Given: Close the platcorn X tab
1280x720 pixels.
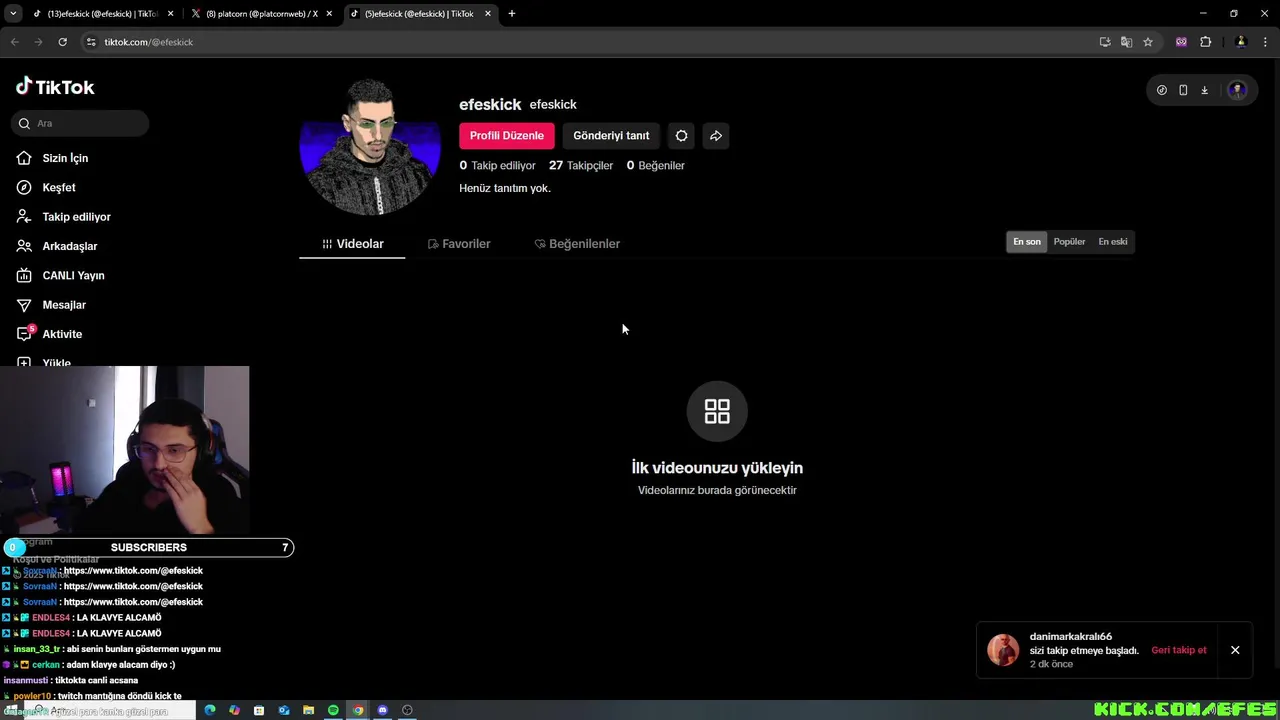Looking at the screenshot, I should (329, 14).
